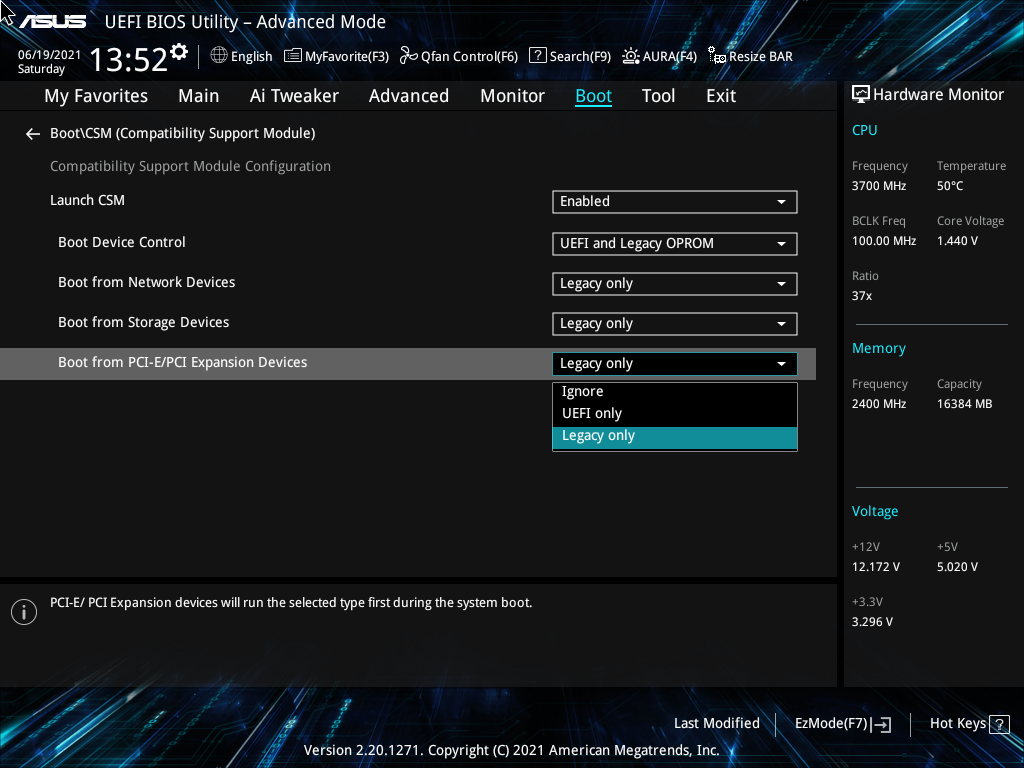
Task: Click the Hardware Monitor panel icon
Action: (861, 93)
